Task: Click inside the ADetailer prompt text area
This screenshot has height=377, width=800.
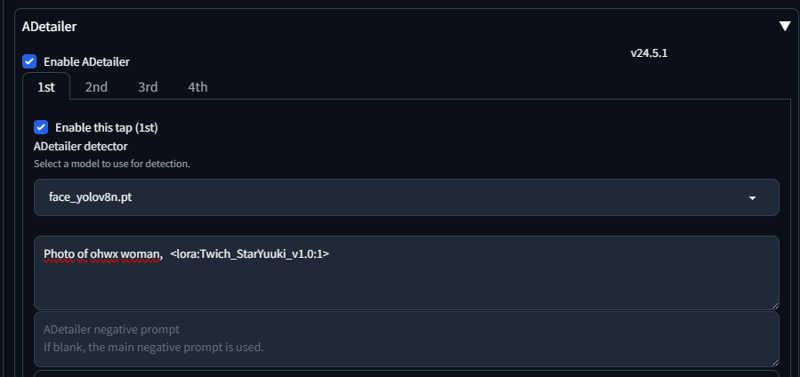Action: click(x=407, y=272)
